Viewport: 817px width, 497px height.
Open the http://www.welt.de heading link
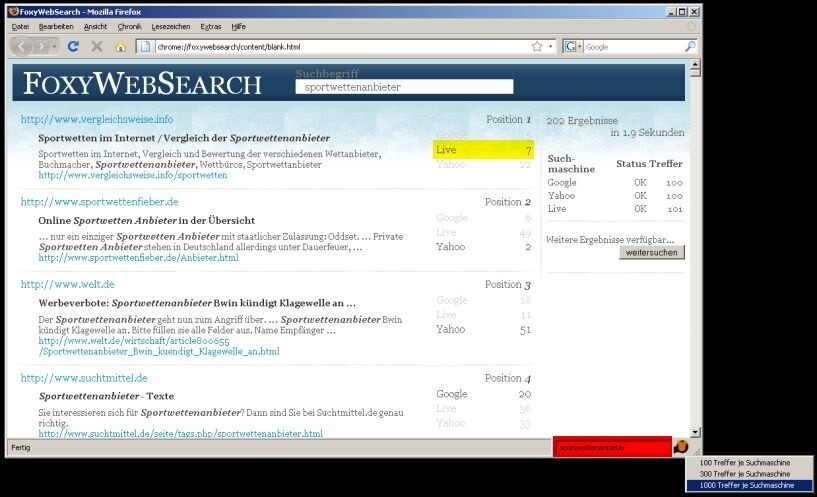tap(67, 284)
